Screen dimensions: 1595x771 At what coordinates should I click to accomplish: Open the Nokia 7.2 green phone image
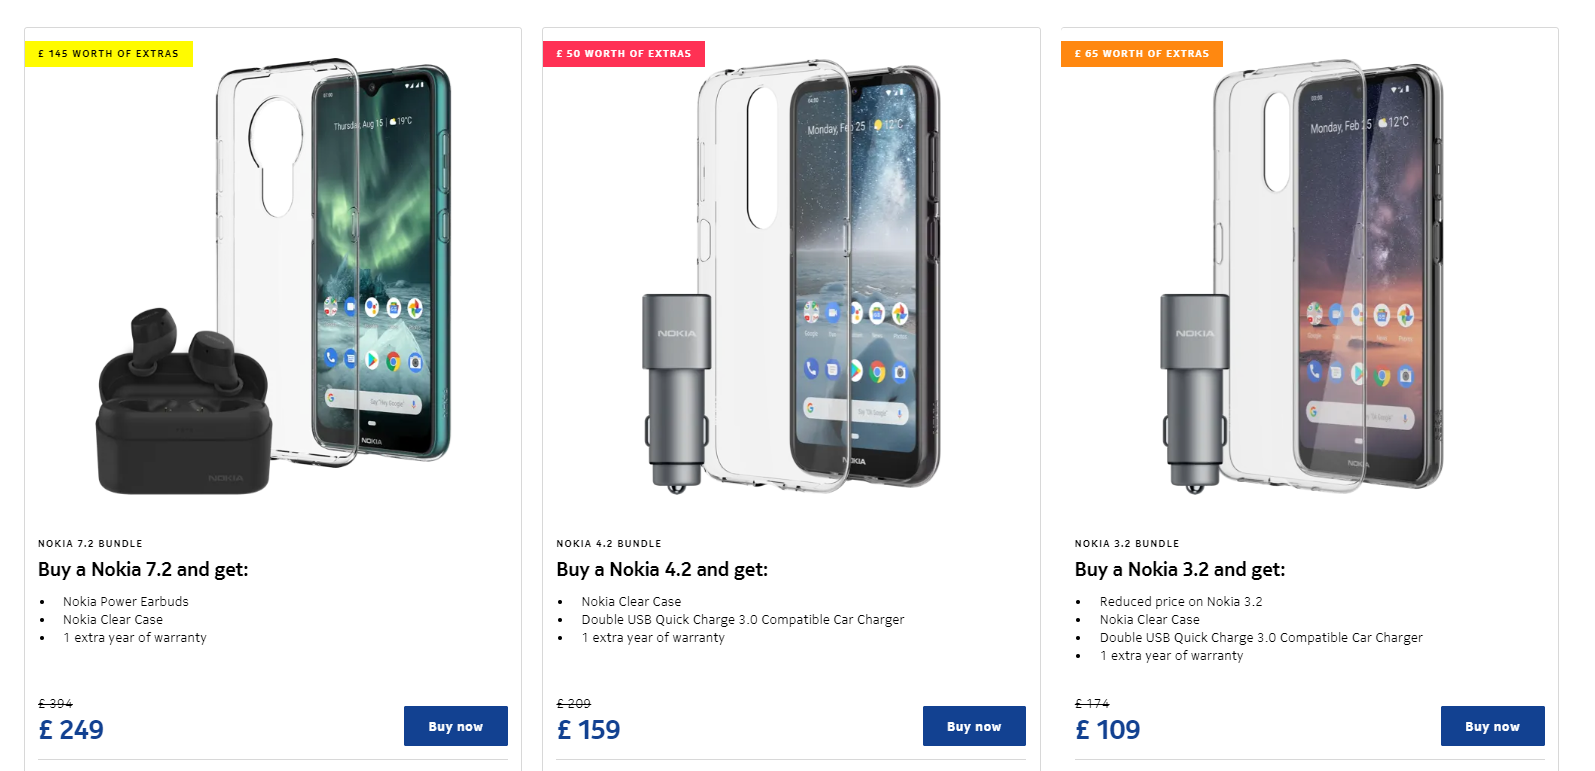(385, 260)
